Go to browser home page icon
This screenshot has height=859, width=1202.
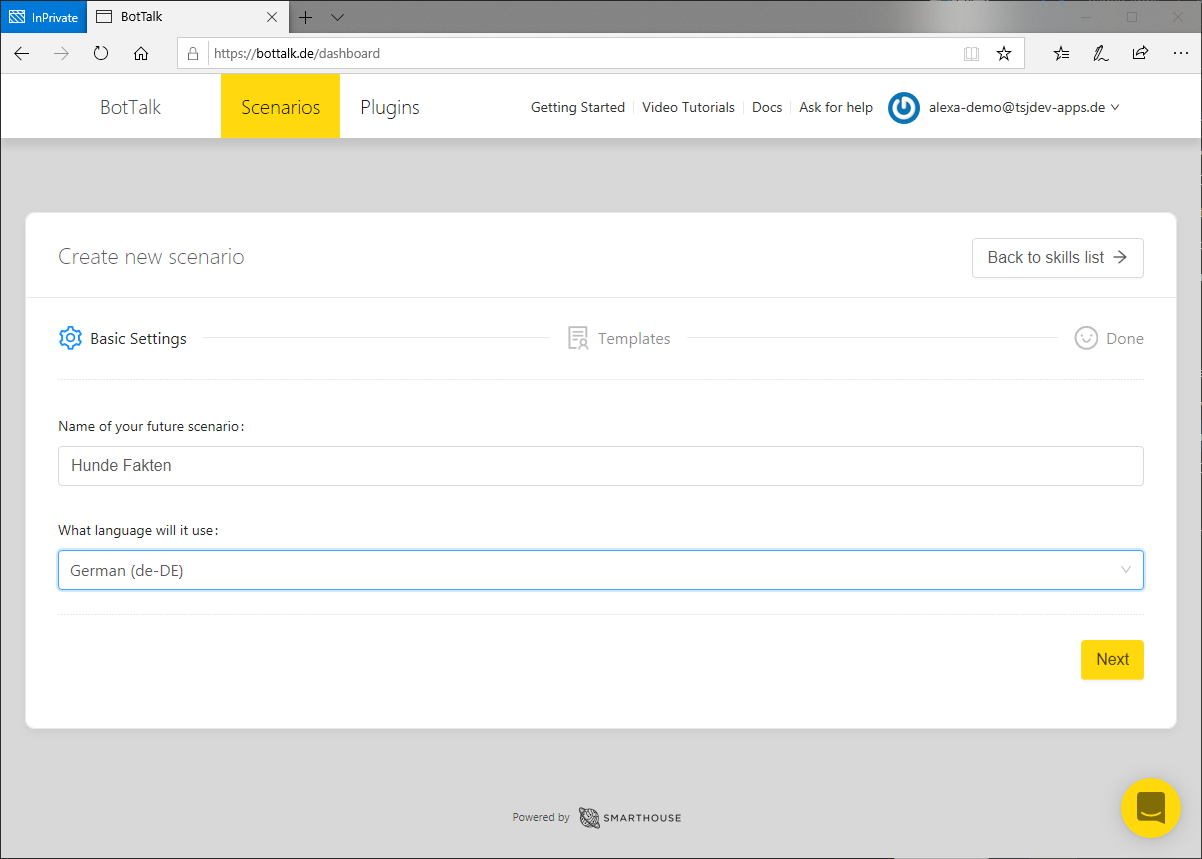pos(141,54)
